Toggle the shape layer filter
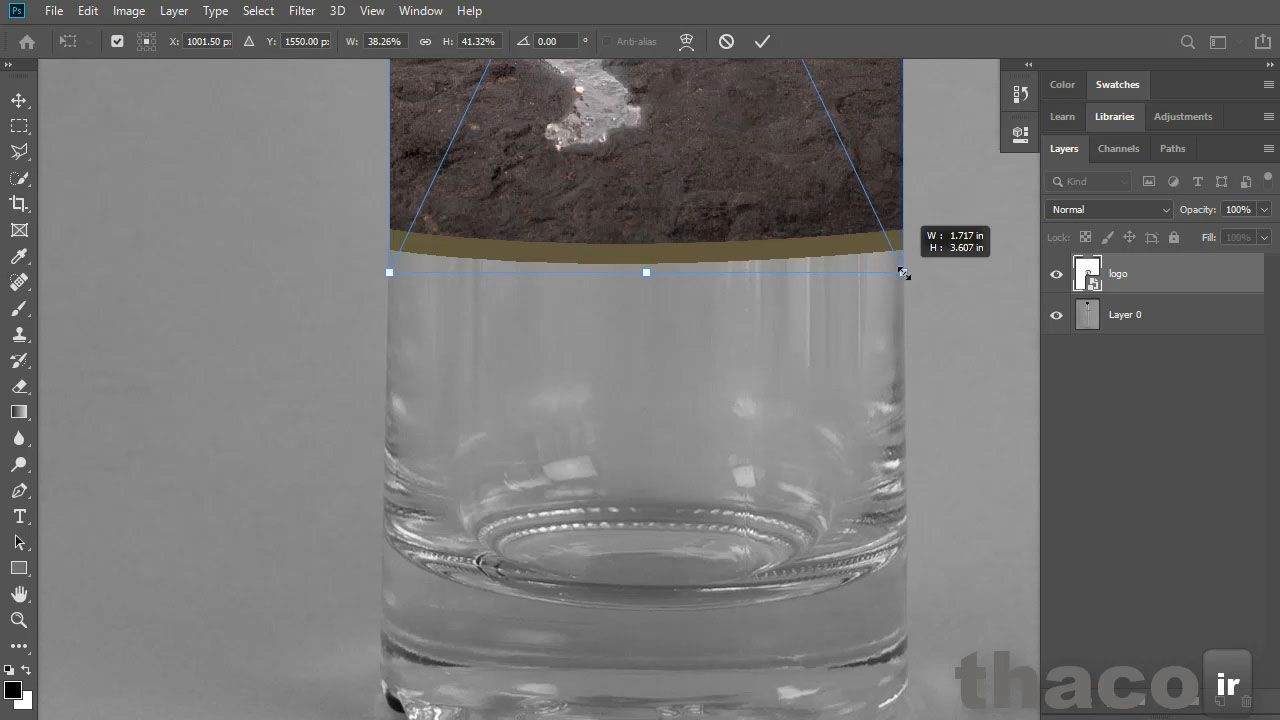The height and width of the screenshot is (720, 1280). 1221,182
